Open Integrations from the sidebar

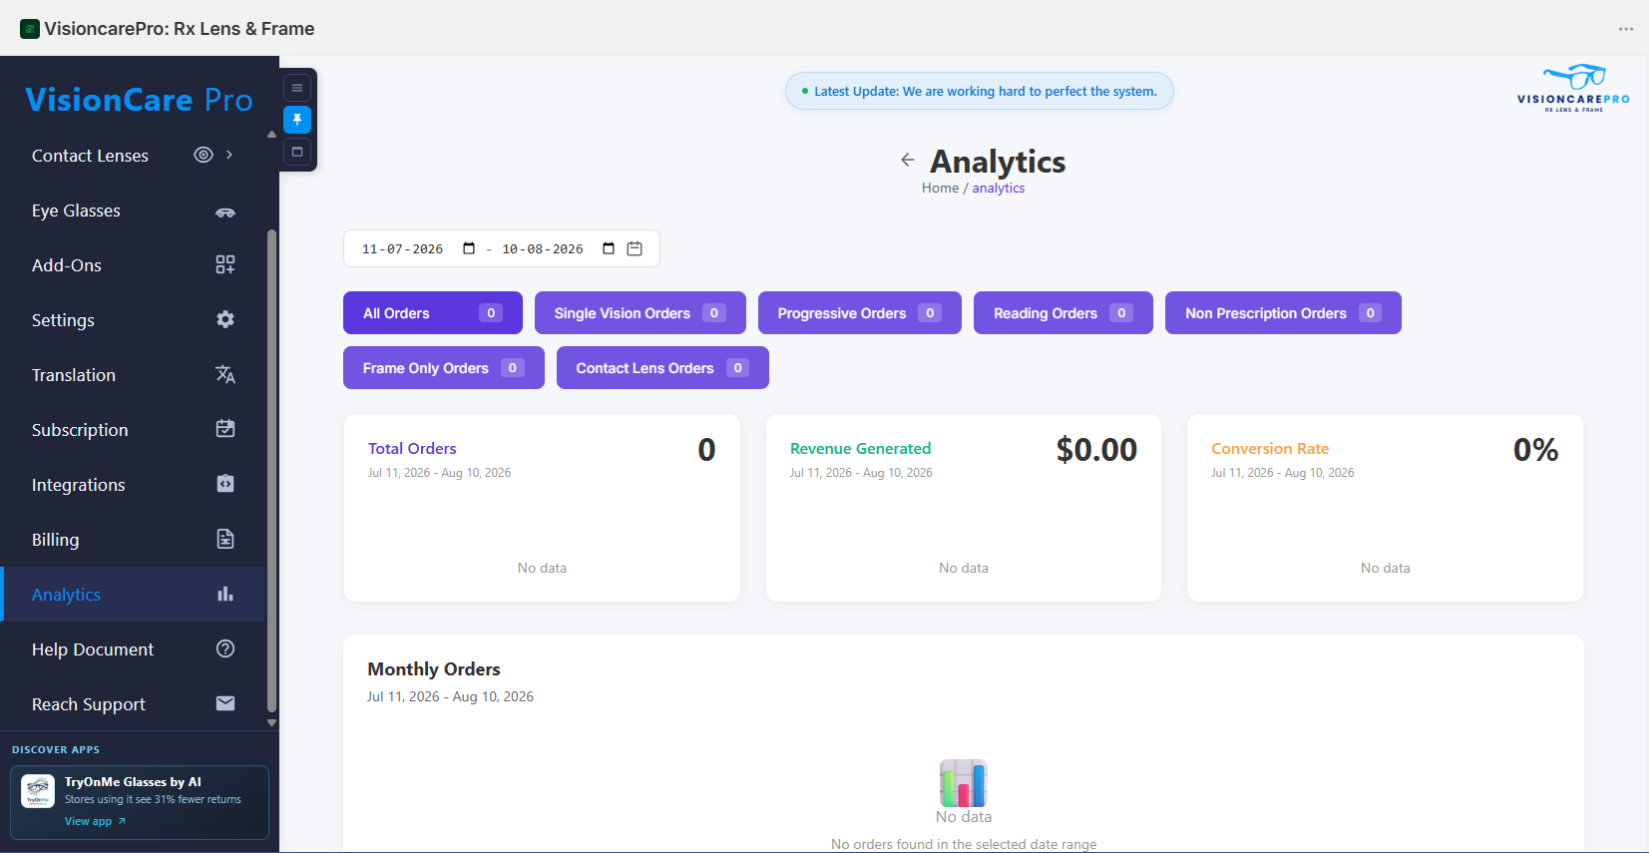[x=134, y=485]
